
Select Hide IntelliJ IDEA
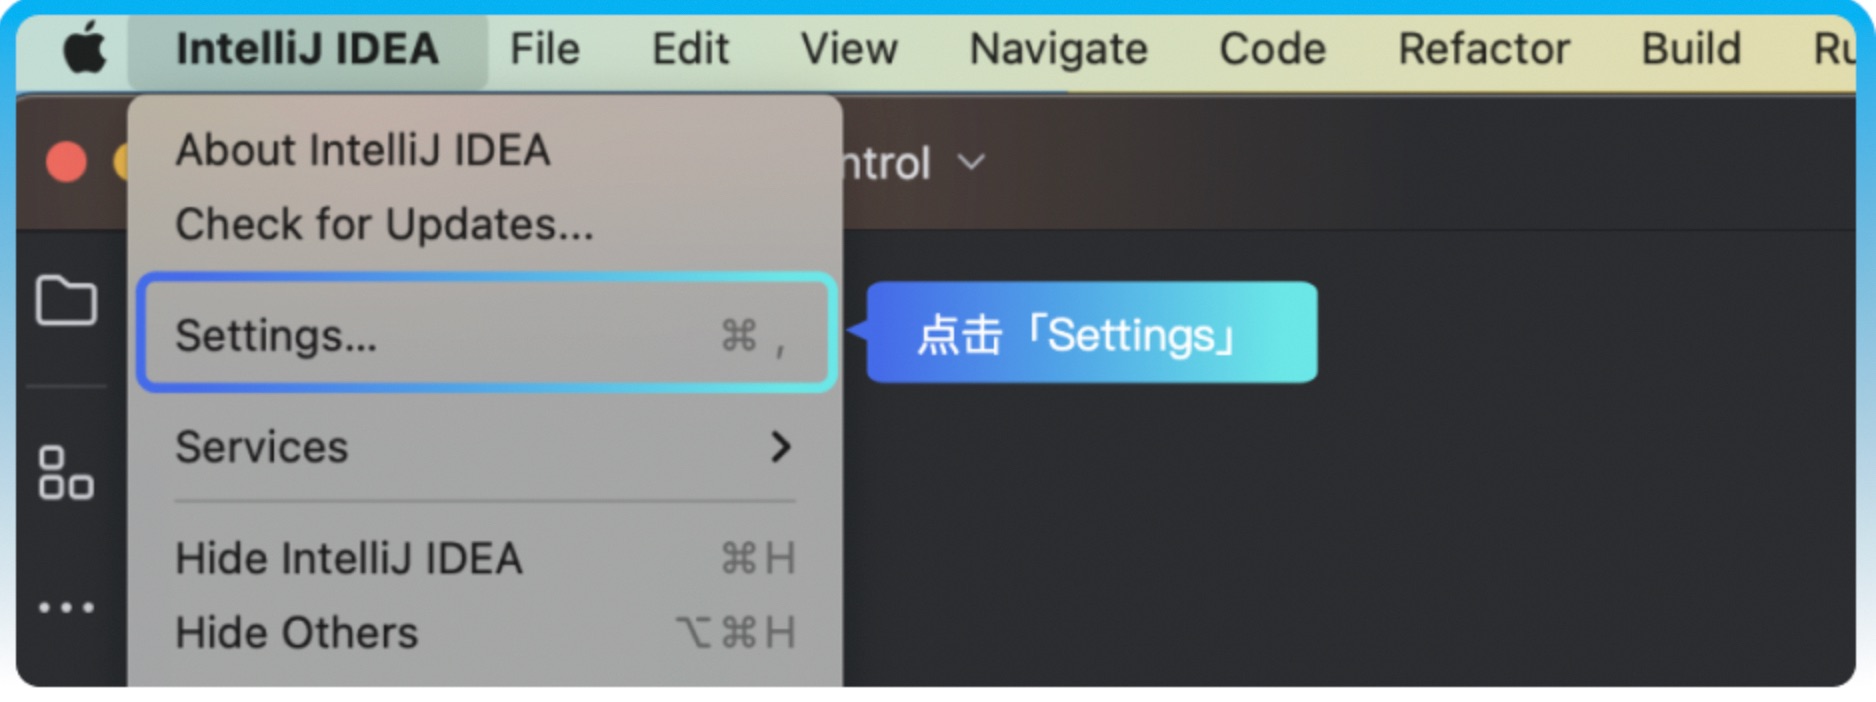[x=348, y=560]
